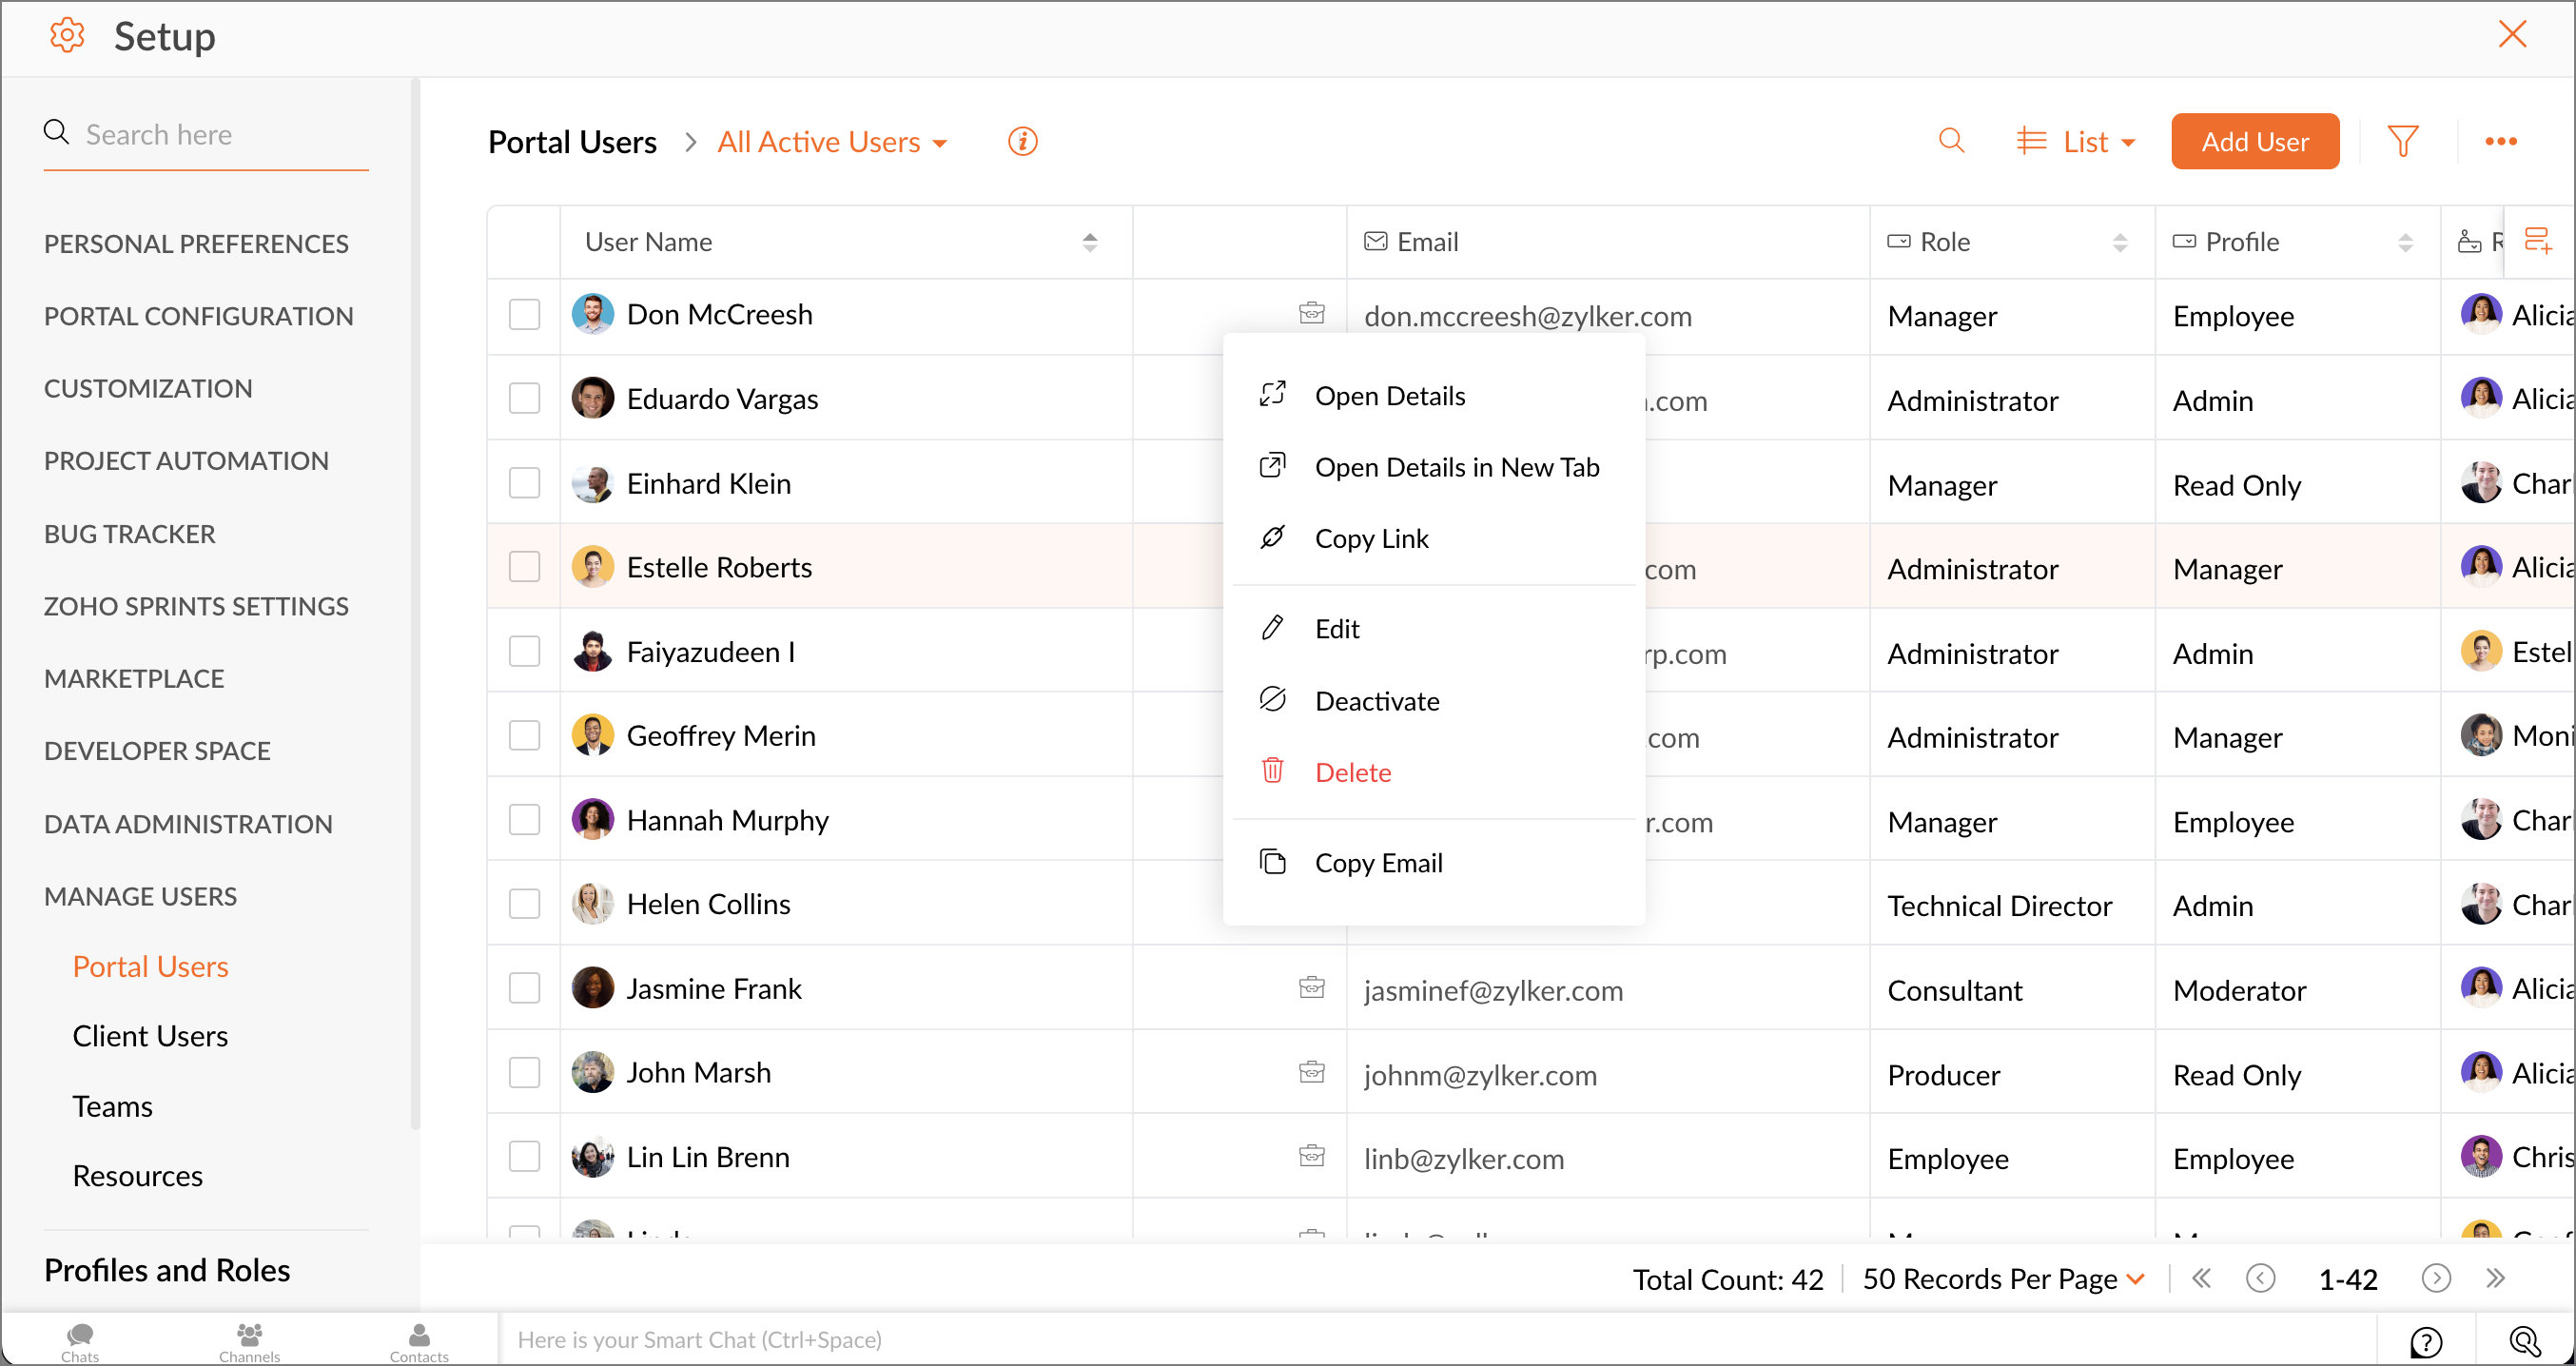Select Jasmine Frank's row checkbox
2576x1366 pixels.
click(524, 988)
